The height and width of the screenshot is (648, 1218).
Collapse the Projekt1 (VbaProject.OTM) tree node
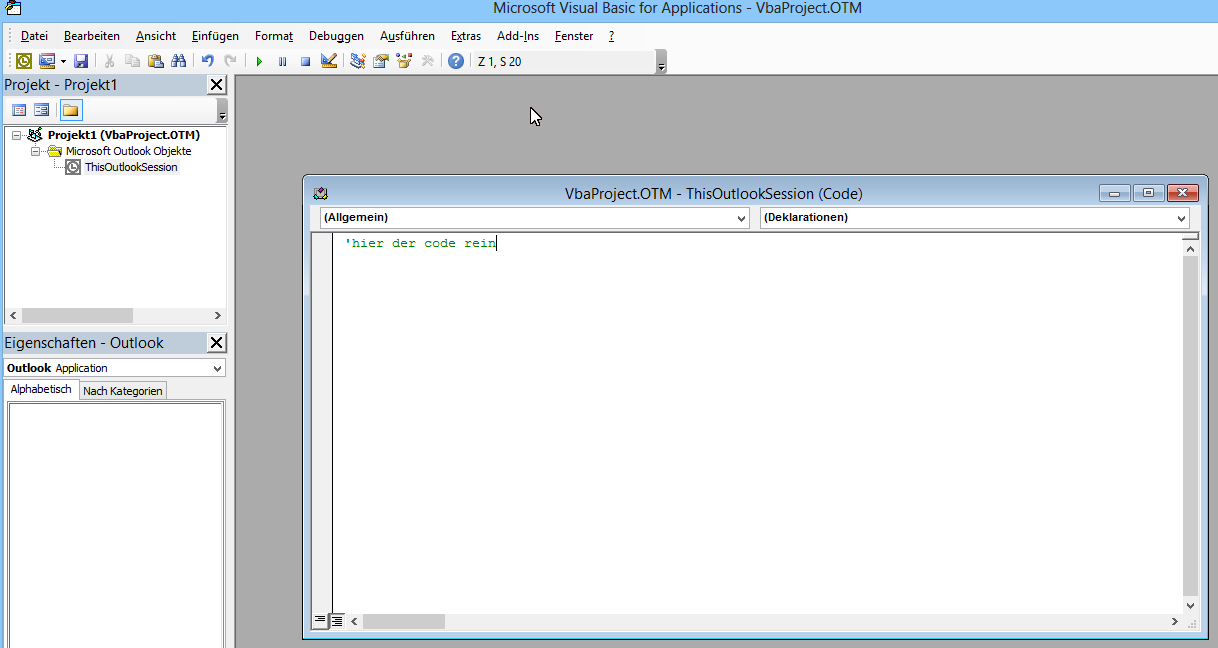pos(17,135)
